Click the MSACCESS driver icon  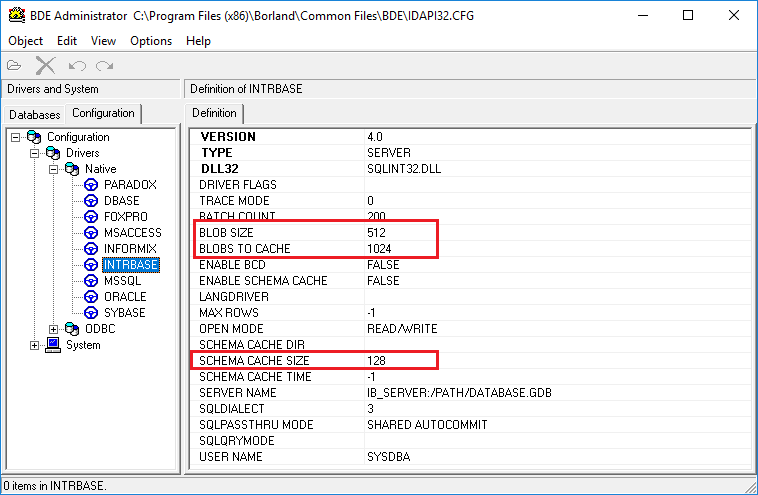pyautogui.click(x=91, y=233)
